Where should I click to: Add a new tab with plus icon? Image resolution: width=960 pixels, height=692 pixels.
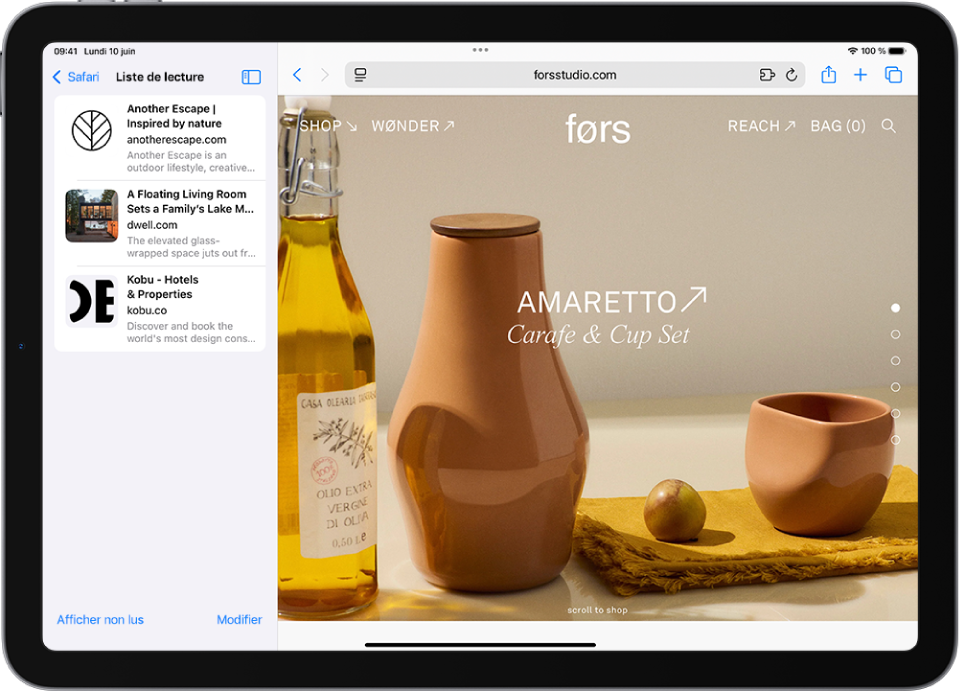pyautogui.click(x=860, y=75)
